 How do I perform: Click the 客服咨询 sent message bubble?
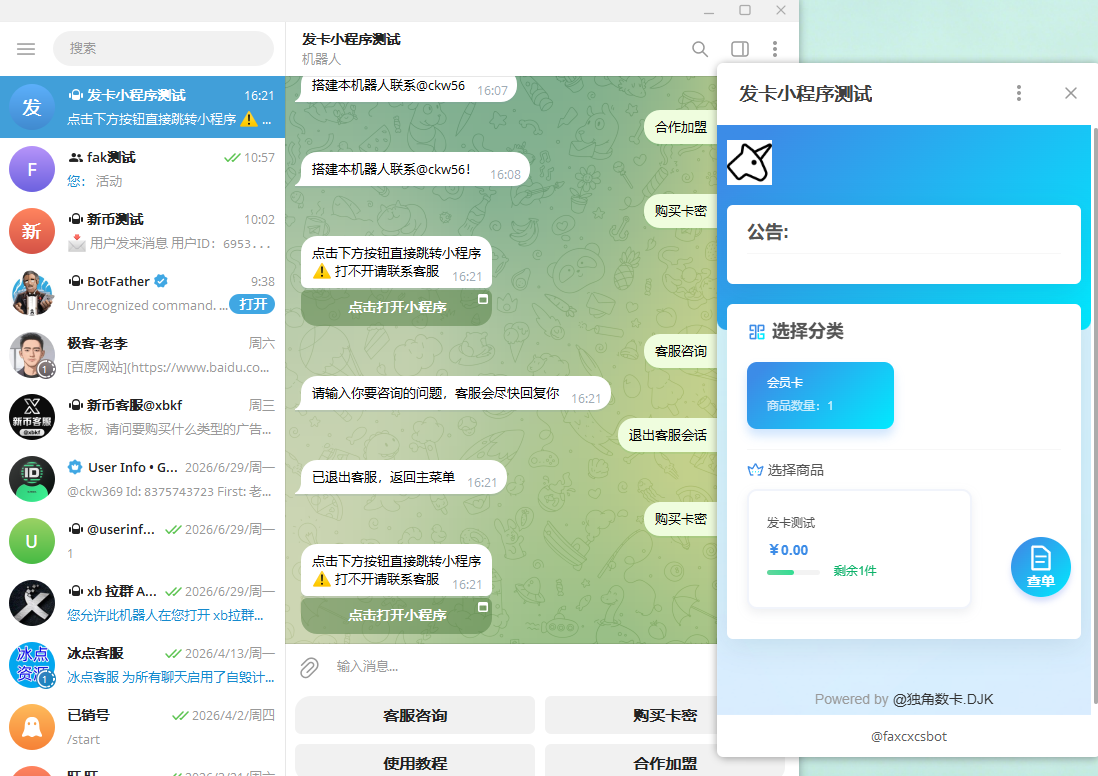[x=680, y=351]
